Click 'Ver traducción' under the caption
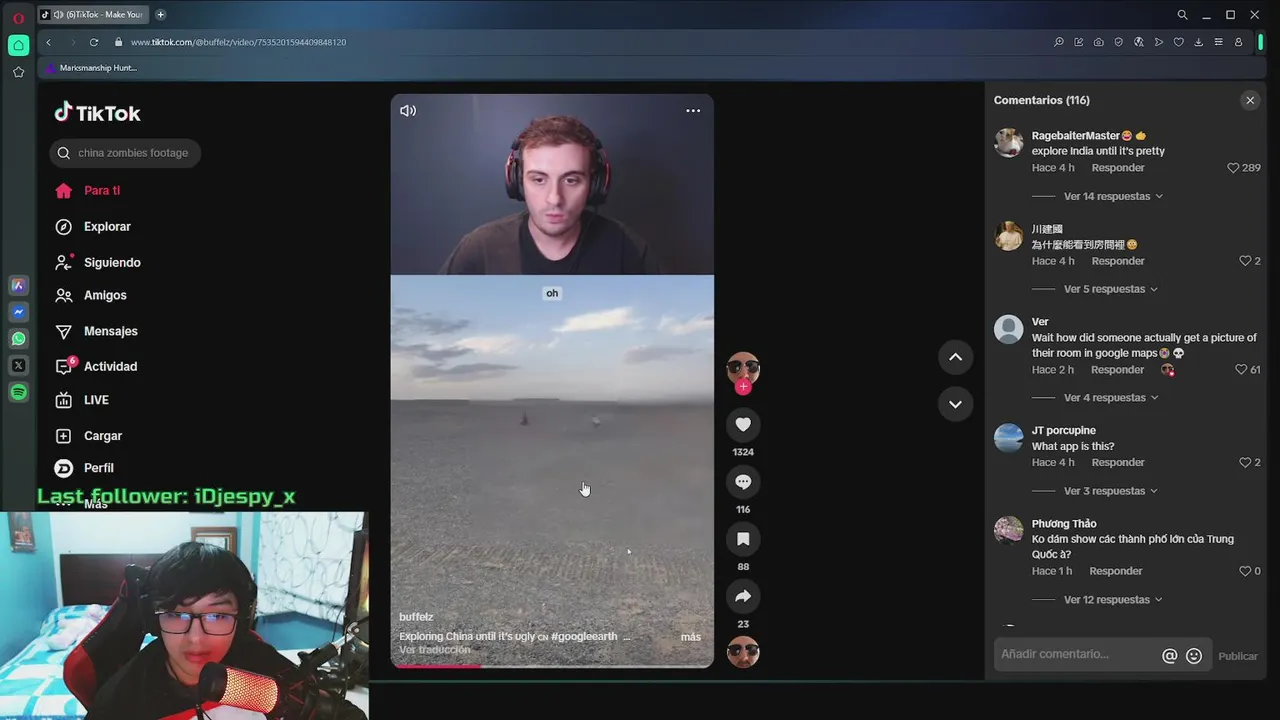The image size is (1280, 720). coord(434,650)
